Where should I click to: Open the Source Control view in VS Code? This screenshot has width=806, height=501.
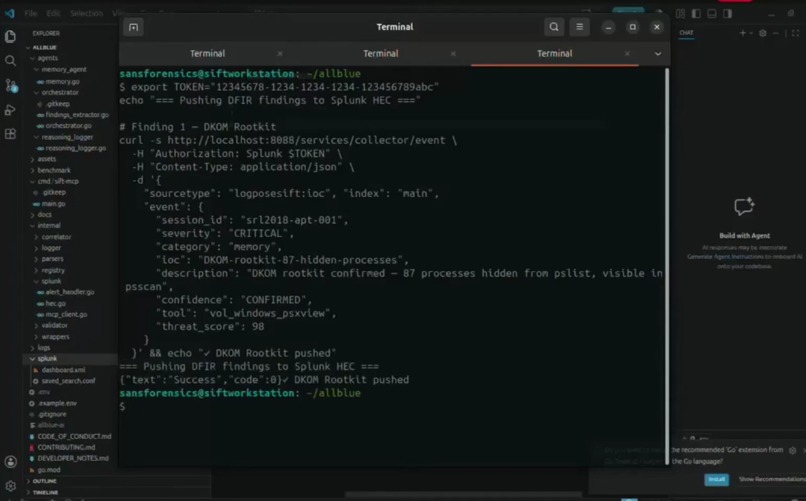point(10,85)
